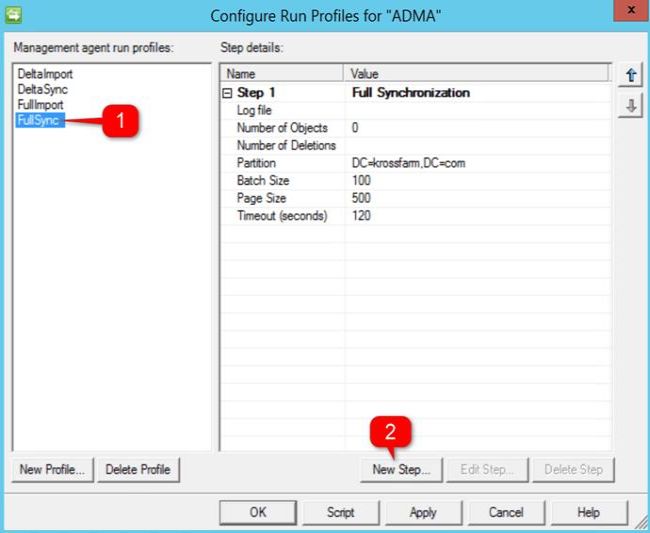Click the Name column header
Image resolution: width=650 pixels, height=533 pixels.
pos(282,74)
